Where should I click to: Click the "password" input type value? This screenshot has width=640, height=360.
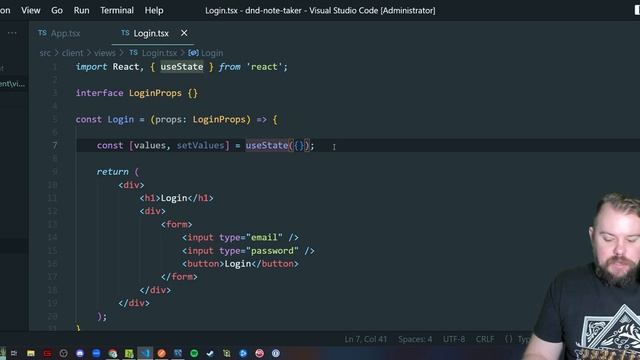coord(272,251)
